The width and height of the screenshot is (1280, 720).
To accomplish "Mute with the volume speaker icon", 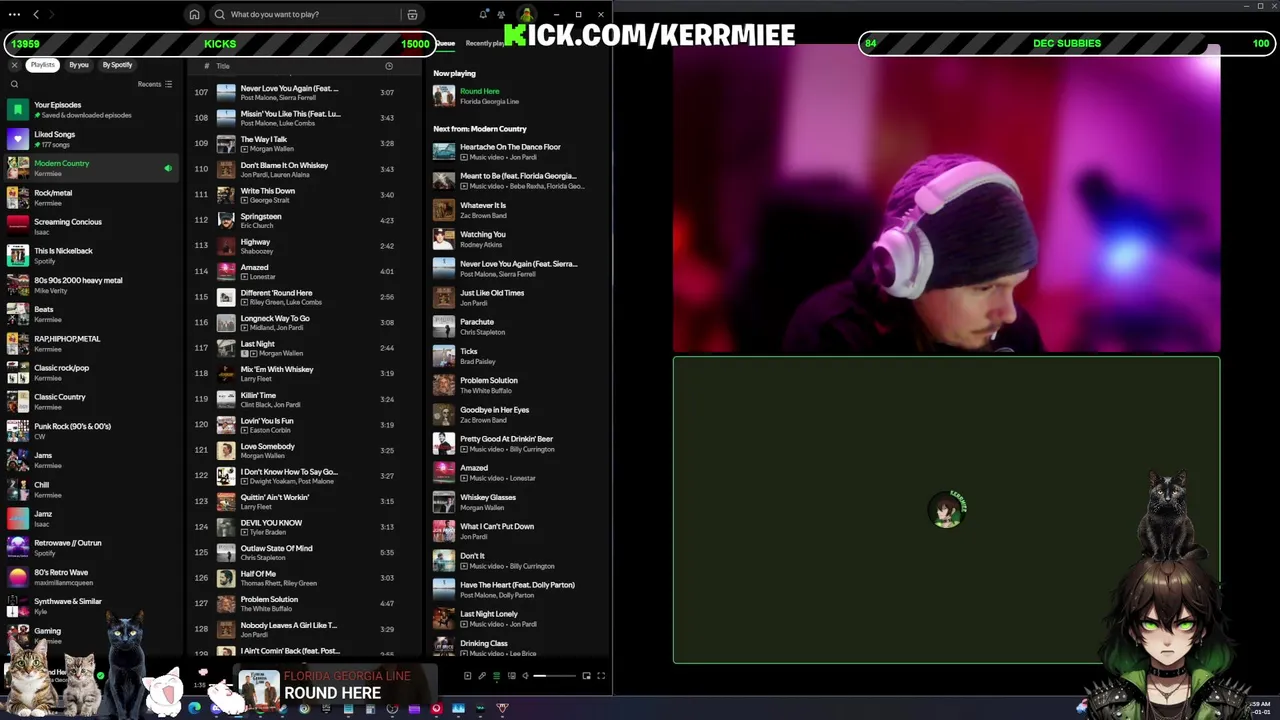I will 526,675.
